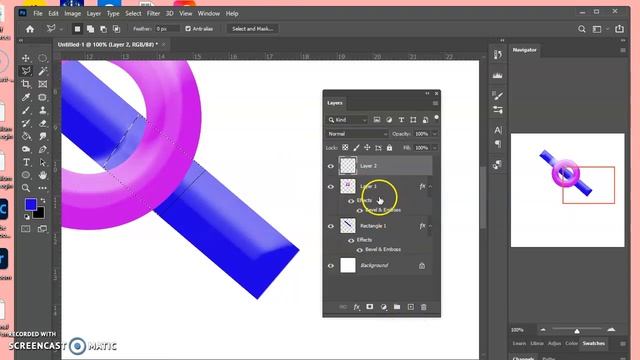Select the Eraser tool
This screenshot has width=640, height=360.
(42, 123)
